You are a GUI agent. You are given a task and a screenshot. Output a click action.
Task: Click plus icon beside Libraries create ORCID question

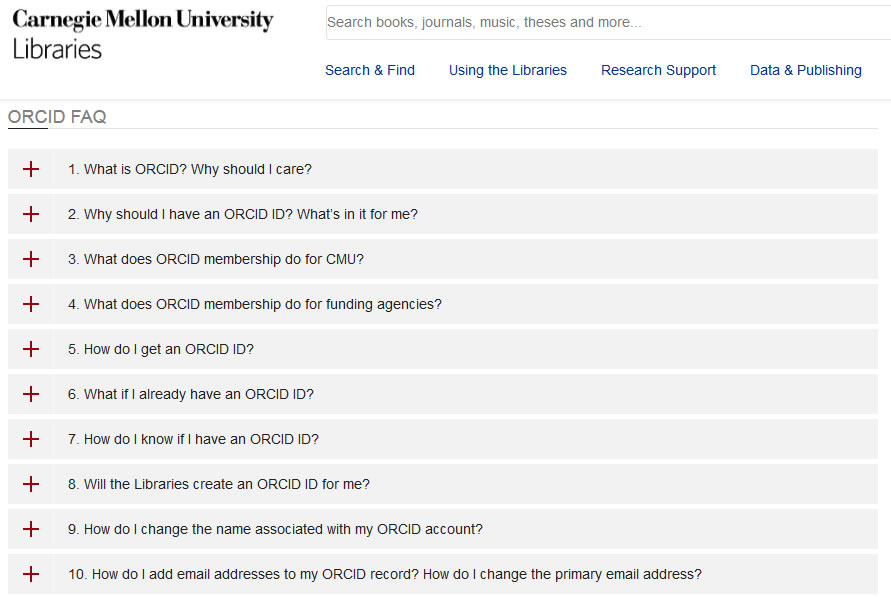(x=31, y=484)
